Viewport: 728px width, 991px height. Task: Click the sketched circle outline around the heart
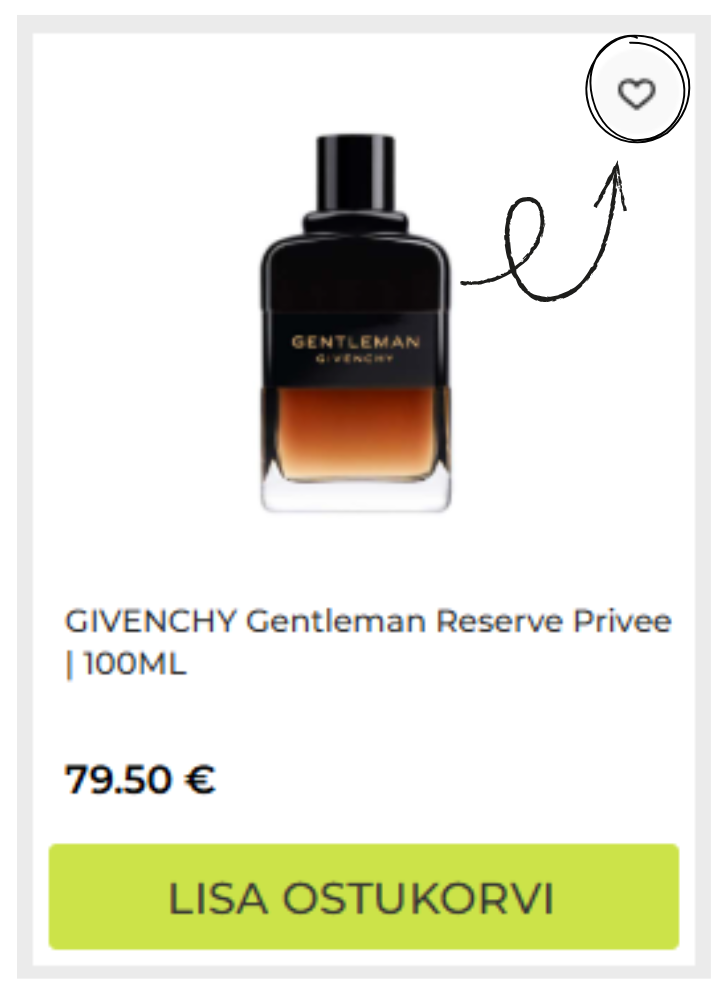coord(637,88)
